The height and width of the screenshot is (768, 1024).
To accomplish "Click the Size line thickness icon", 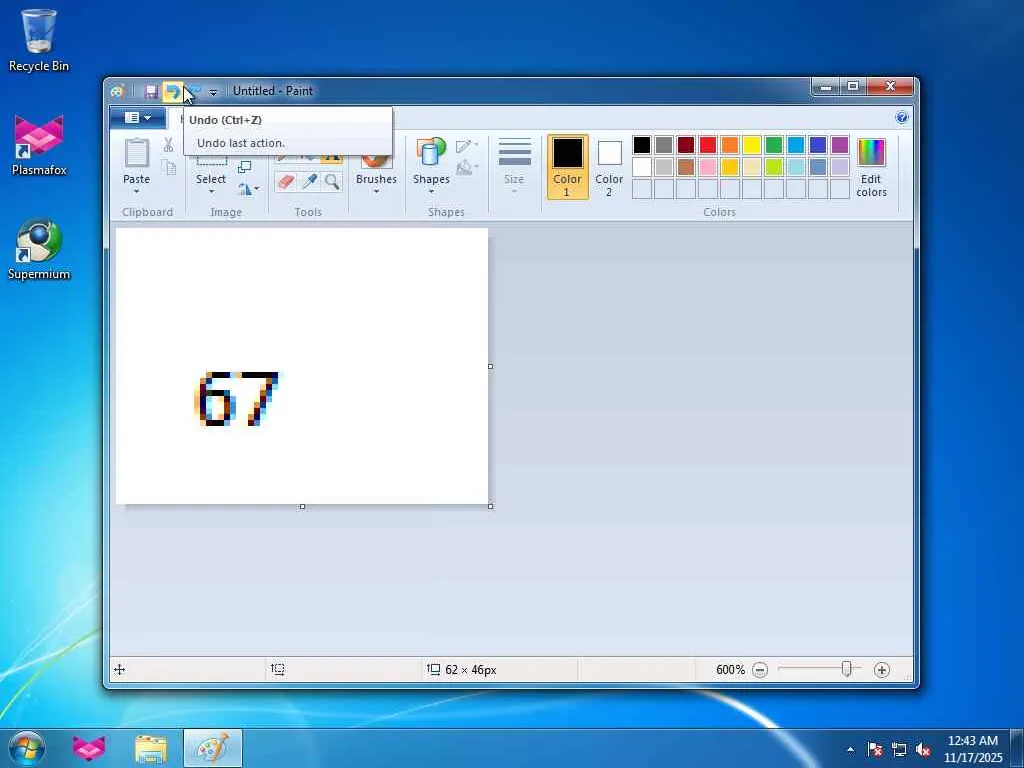I will pos(515,152).
